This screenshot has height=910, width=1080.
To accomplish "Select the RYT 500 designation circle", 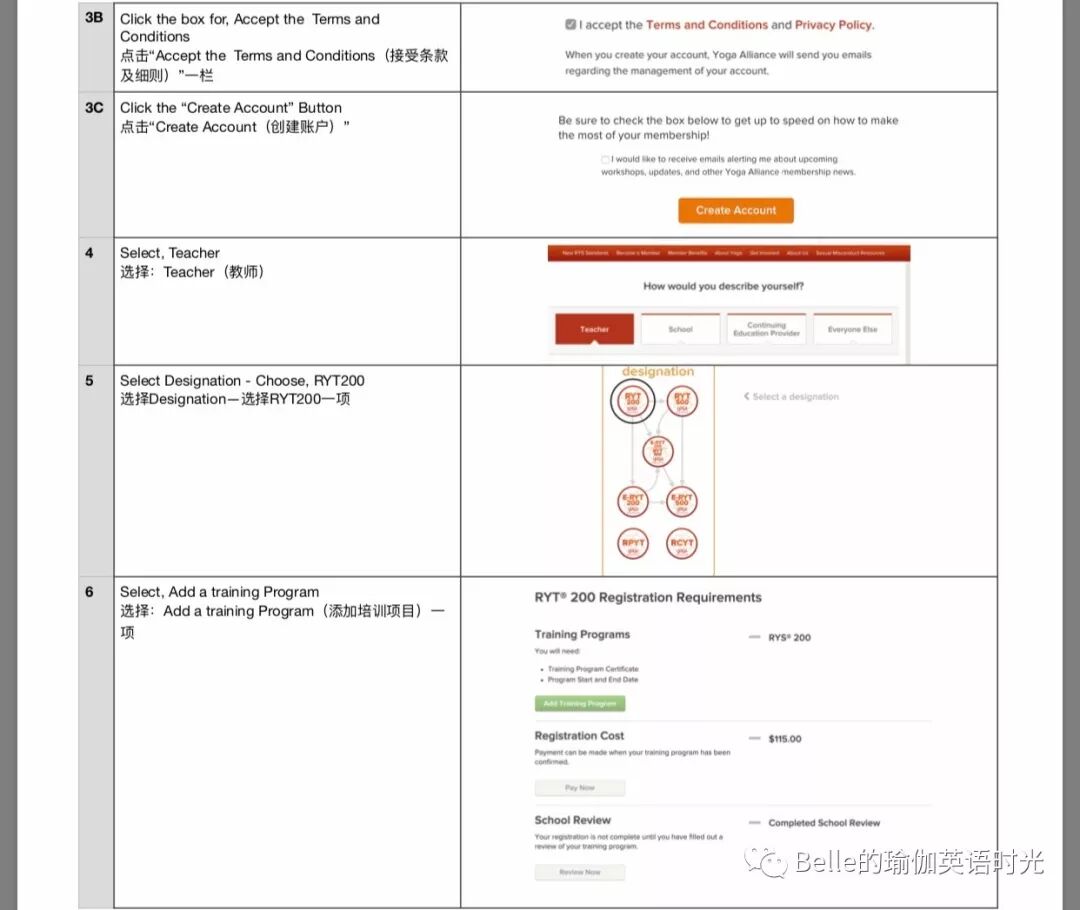I will click(x=682, y=400).
